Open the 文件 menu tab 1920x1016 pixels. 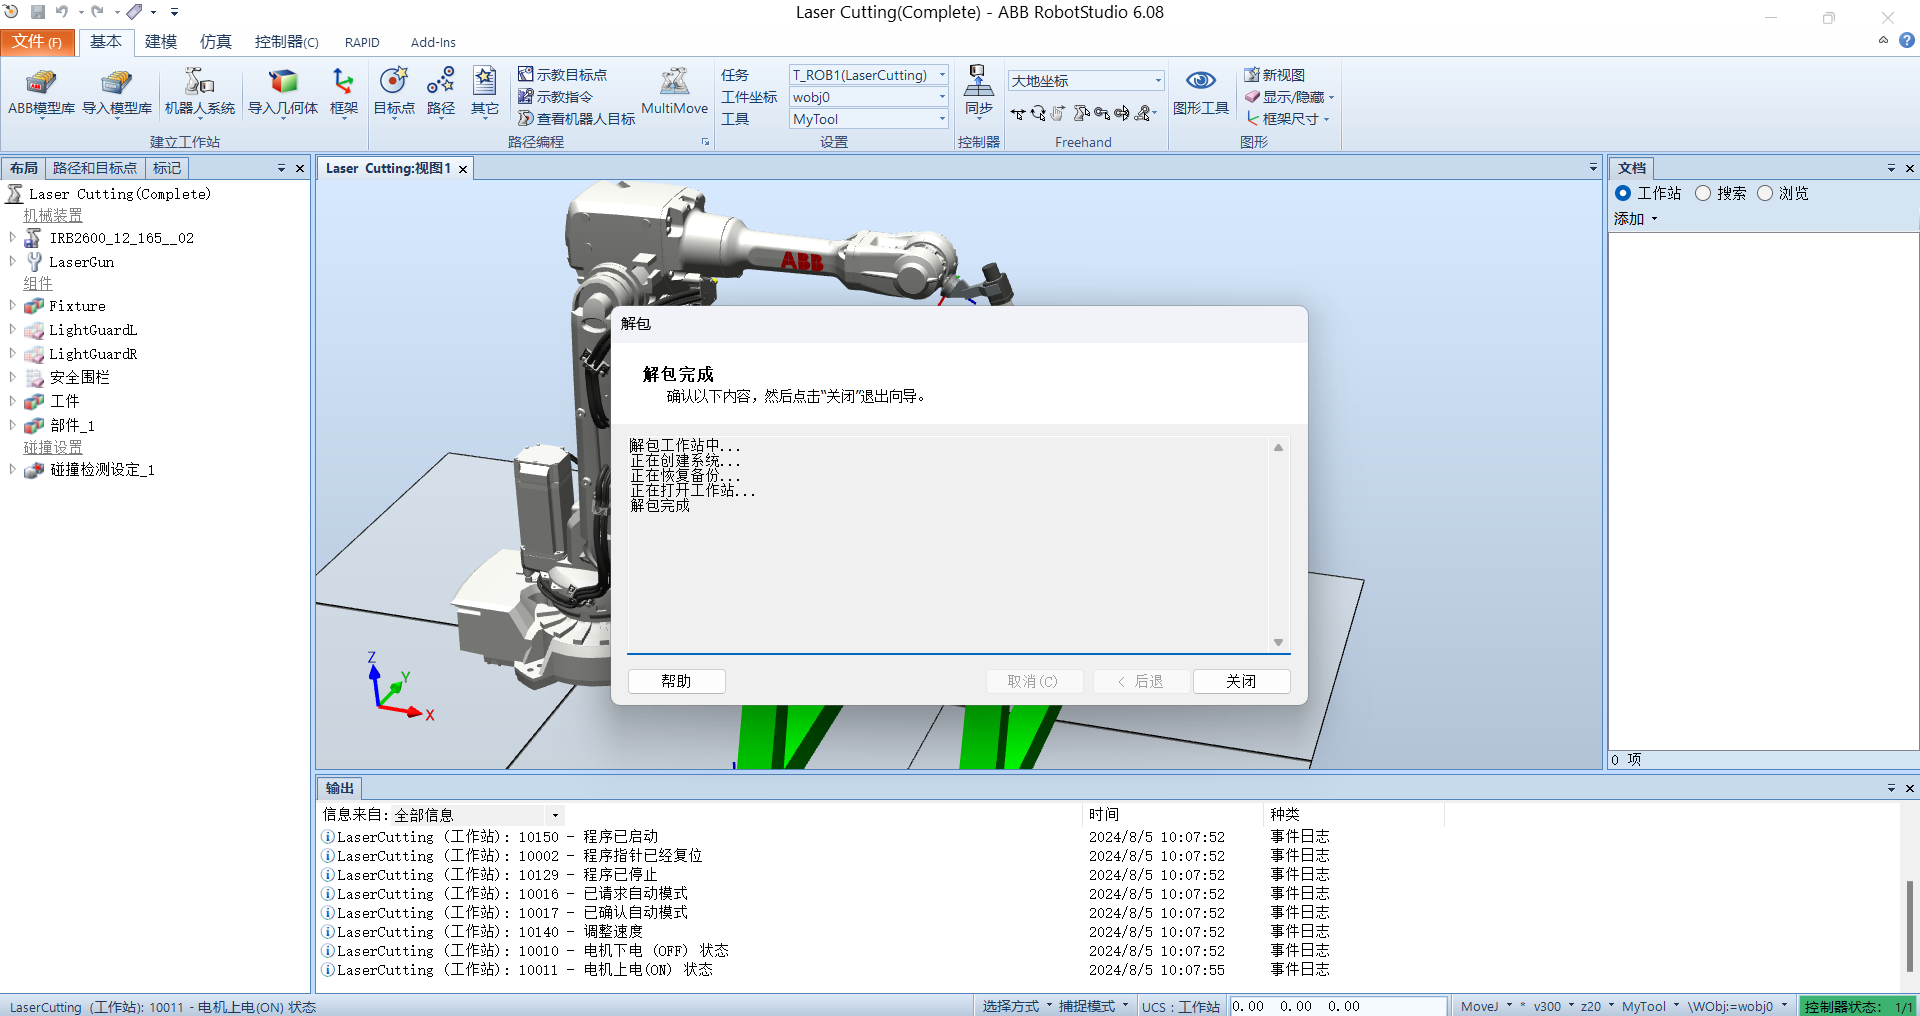37,41
